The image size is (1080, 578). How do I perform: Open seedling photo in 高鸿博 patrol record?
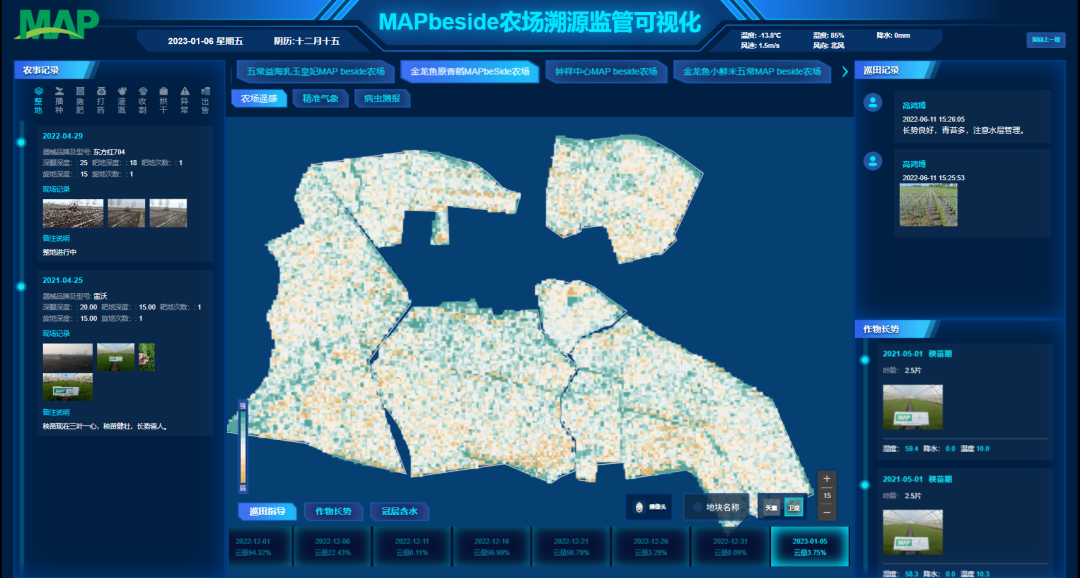click(x=928, y=205)
